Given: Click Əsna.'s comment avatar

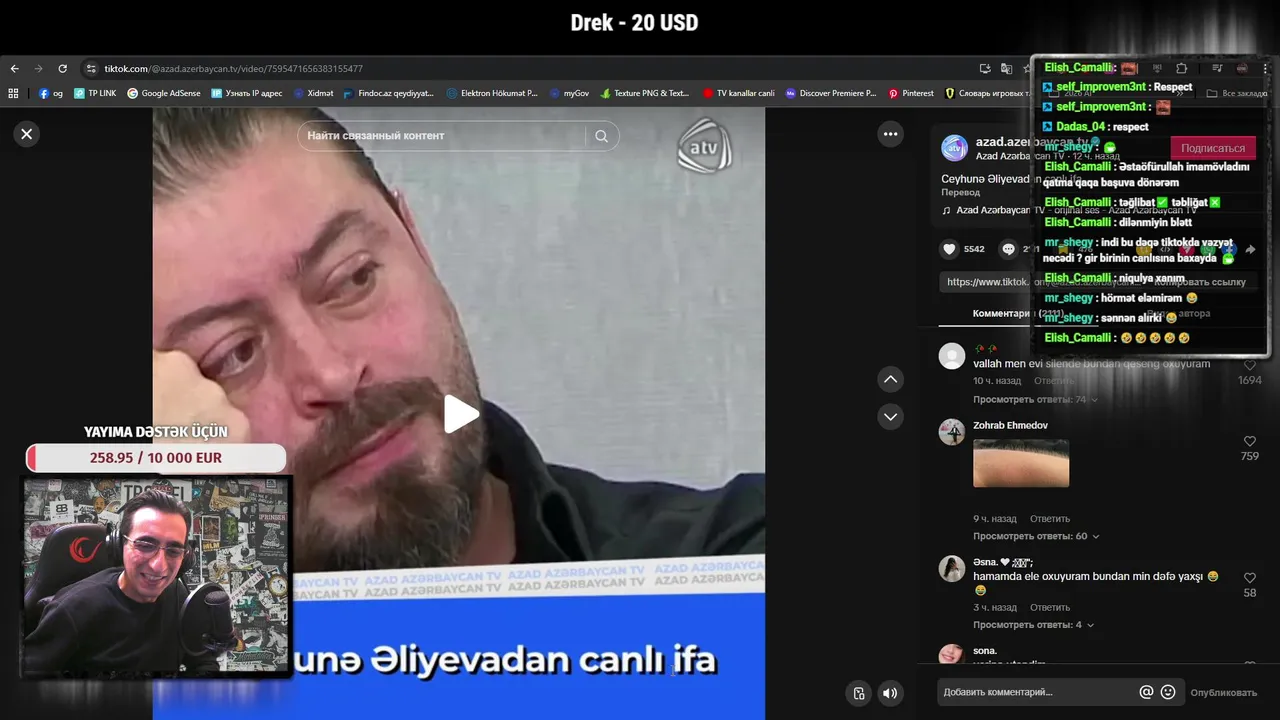Looking at the screenshot, I should pyautogui.click(x=952, y=569).
